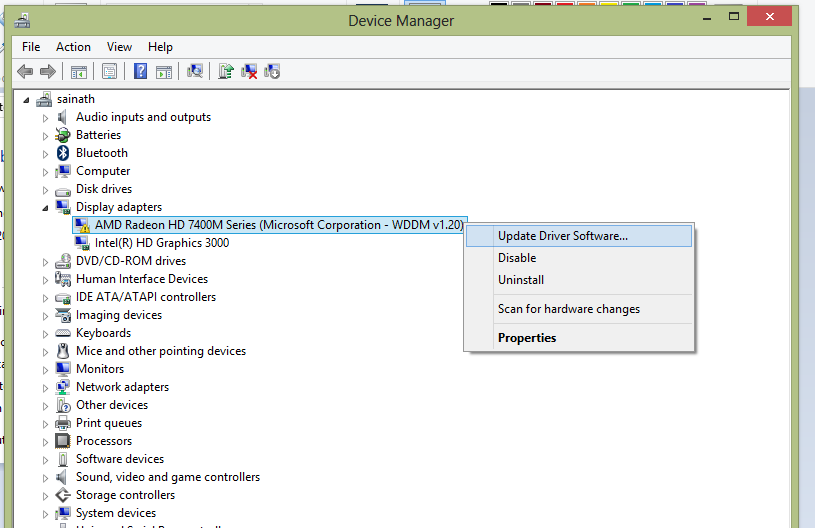
Task: Open the View menu
Action: [120, 47]
